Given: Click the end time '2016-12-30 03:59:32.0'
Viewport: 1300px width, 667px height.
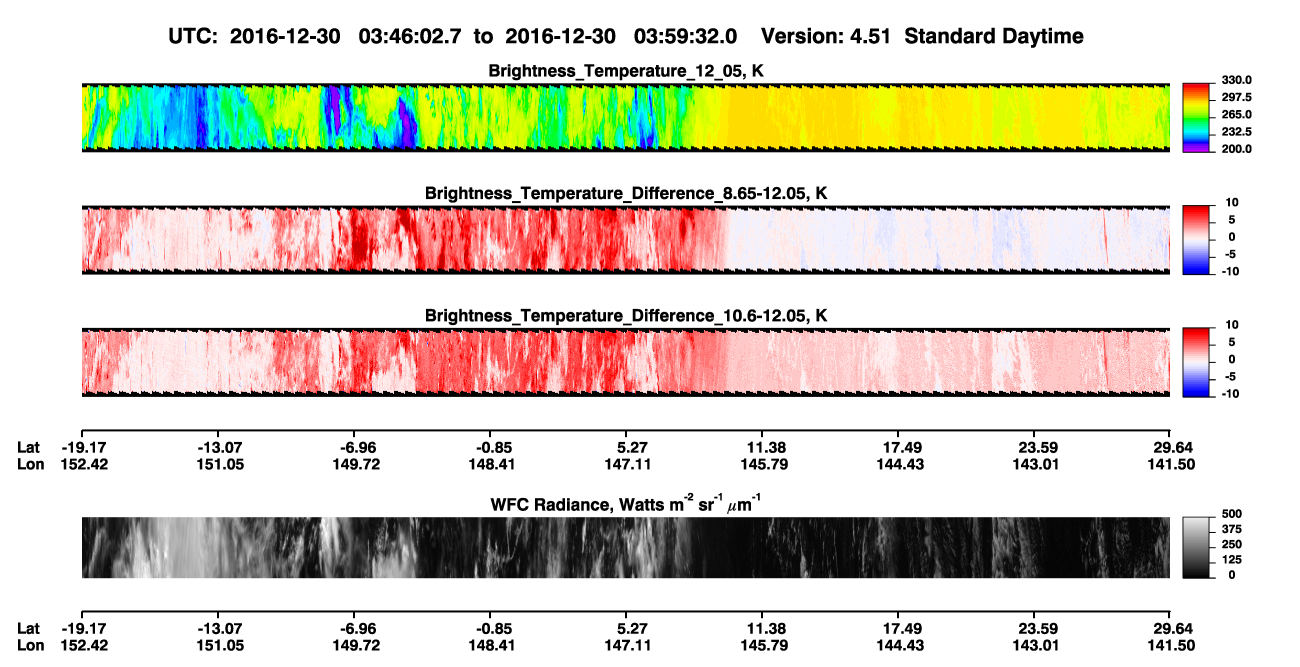Looking at the screenshot, I should 621,36.
